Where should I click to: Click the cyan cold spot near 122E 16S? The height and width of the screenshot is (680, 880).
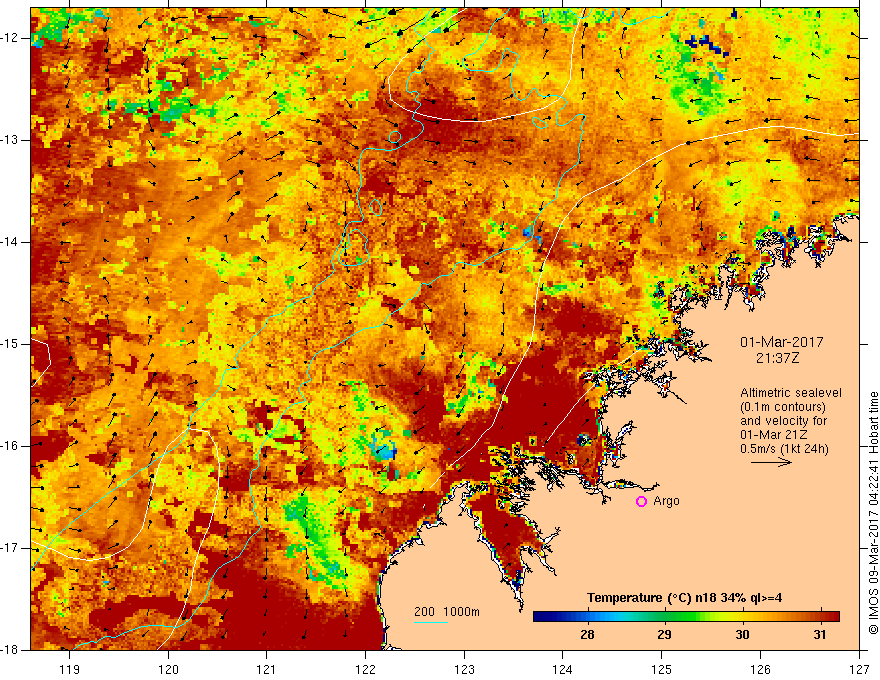pyautogui.click(x=384, y=448)
